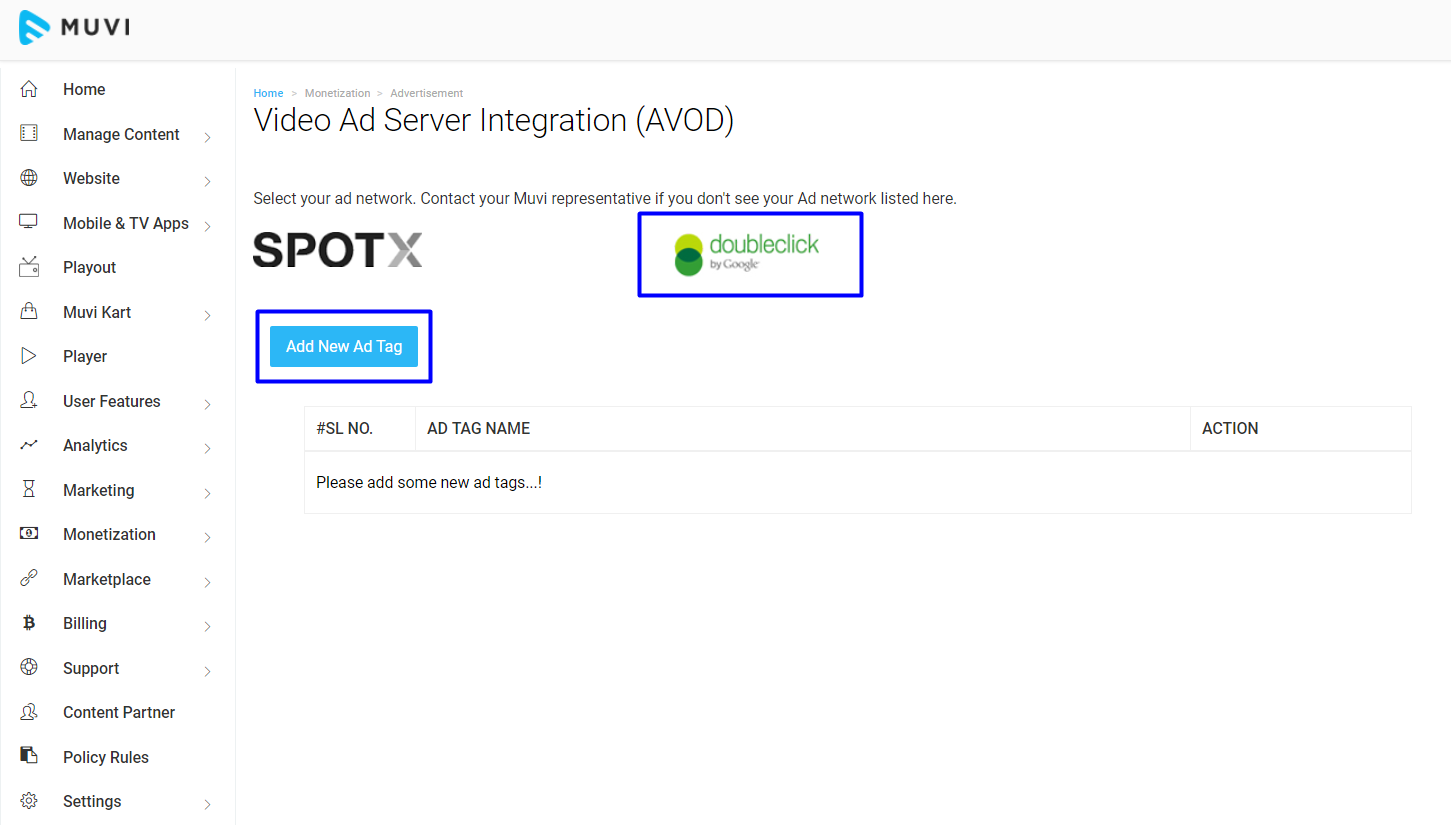The height and width of the screenshot is (825, 1451).
Task: Select the SpotX ad network logo
Action: click(338, 250)
